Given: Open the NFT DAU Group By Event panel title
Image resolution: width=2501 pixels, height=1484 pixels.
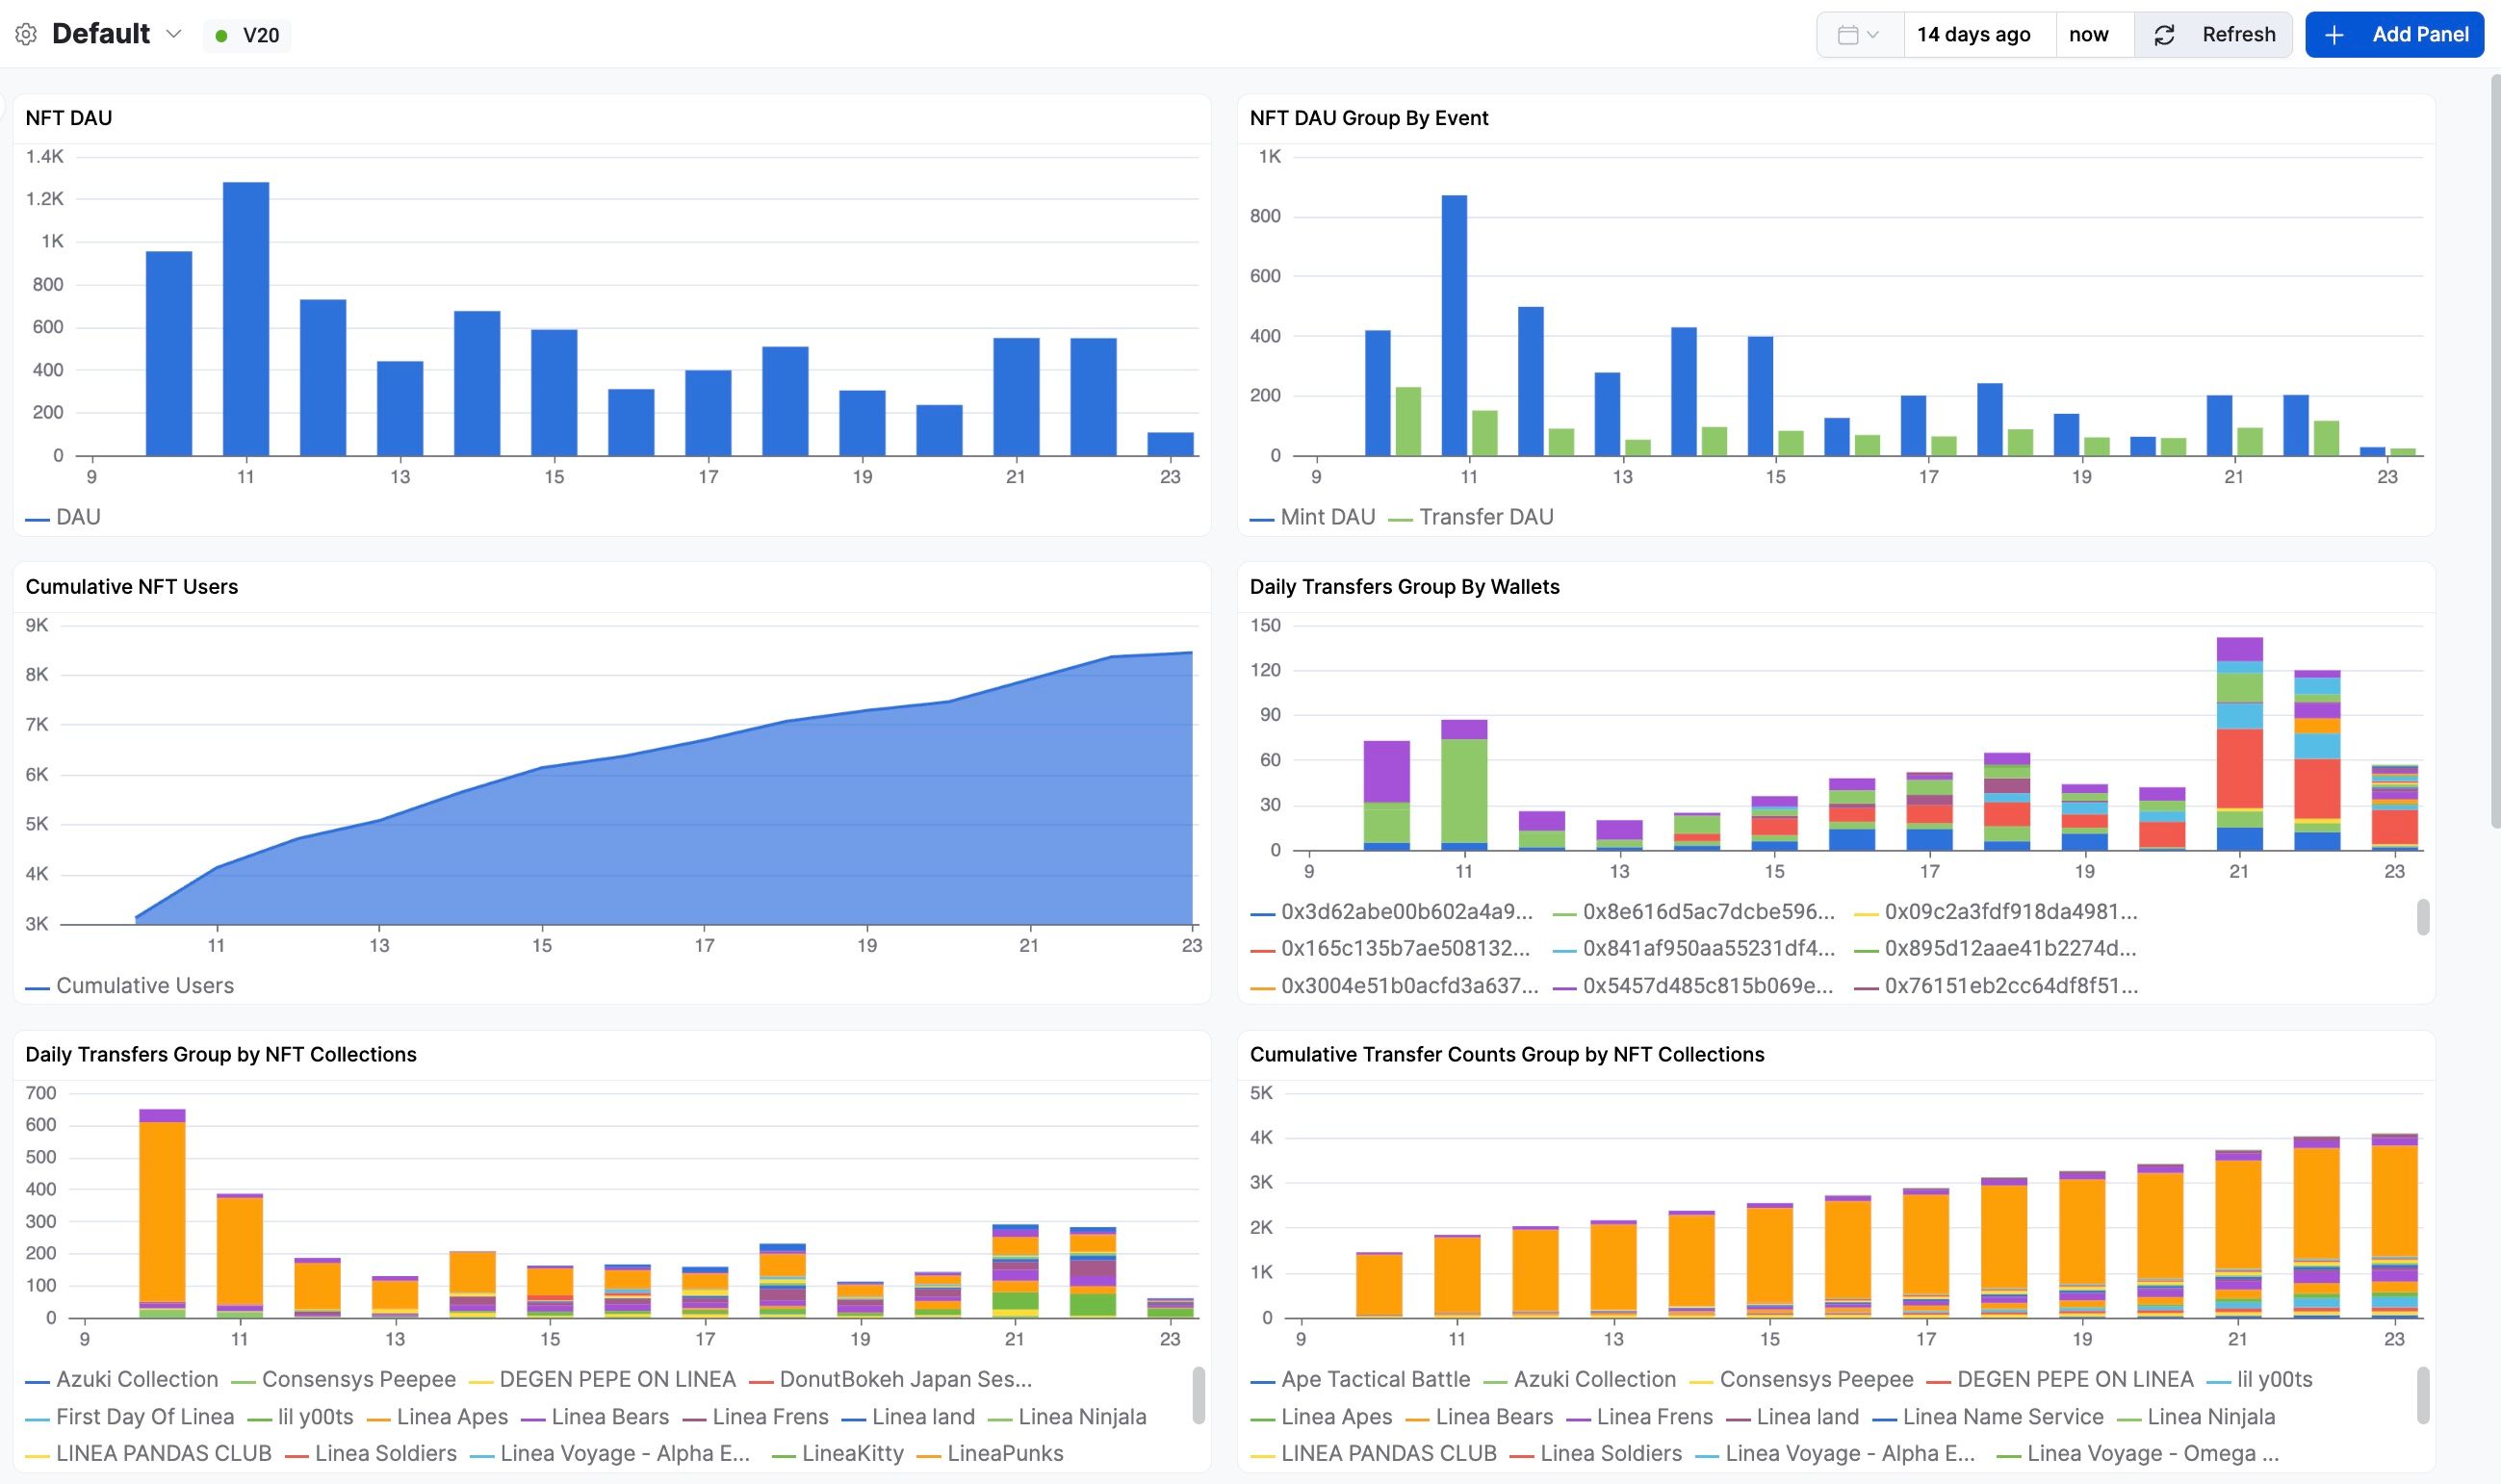Looking at the screenshot, I should (1369, 118).
